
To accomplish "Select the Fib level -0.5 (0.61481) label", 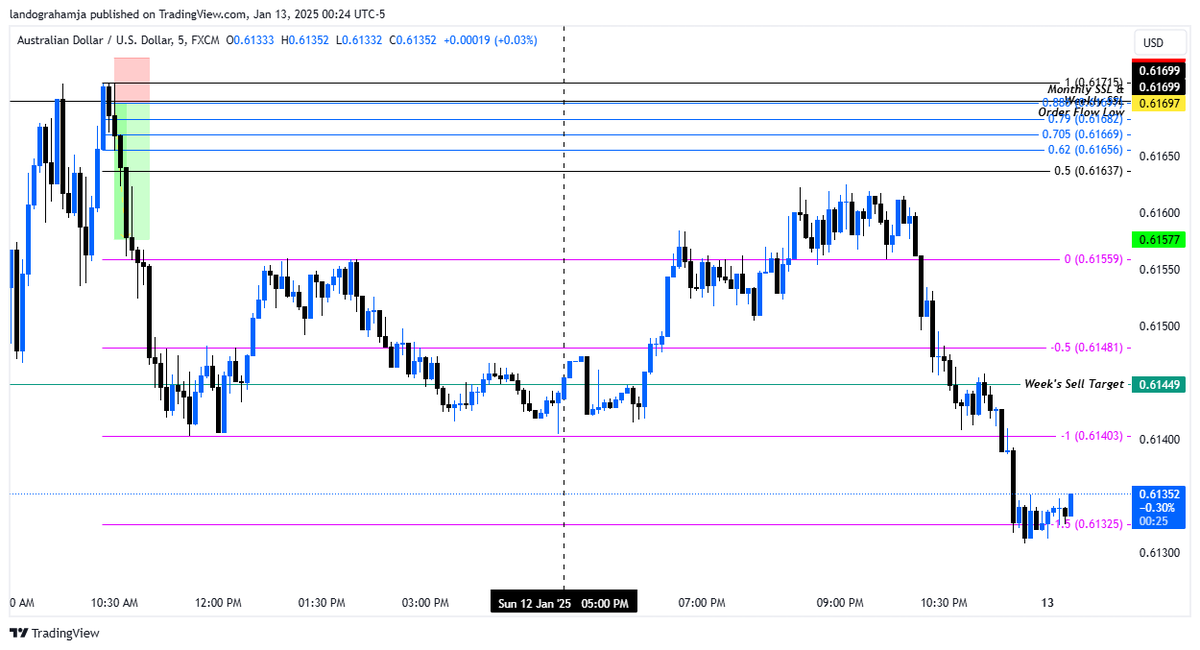I will 1087,348.
